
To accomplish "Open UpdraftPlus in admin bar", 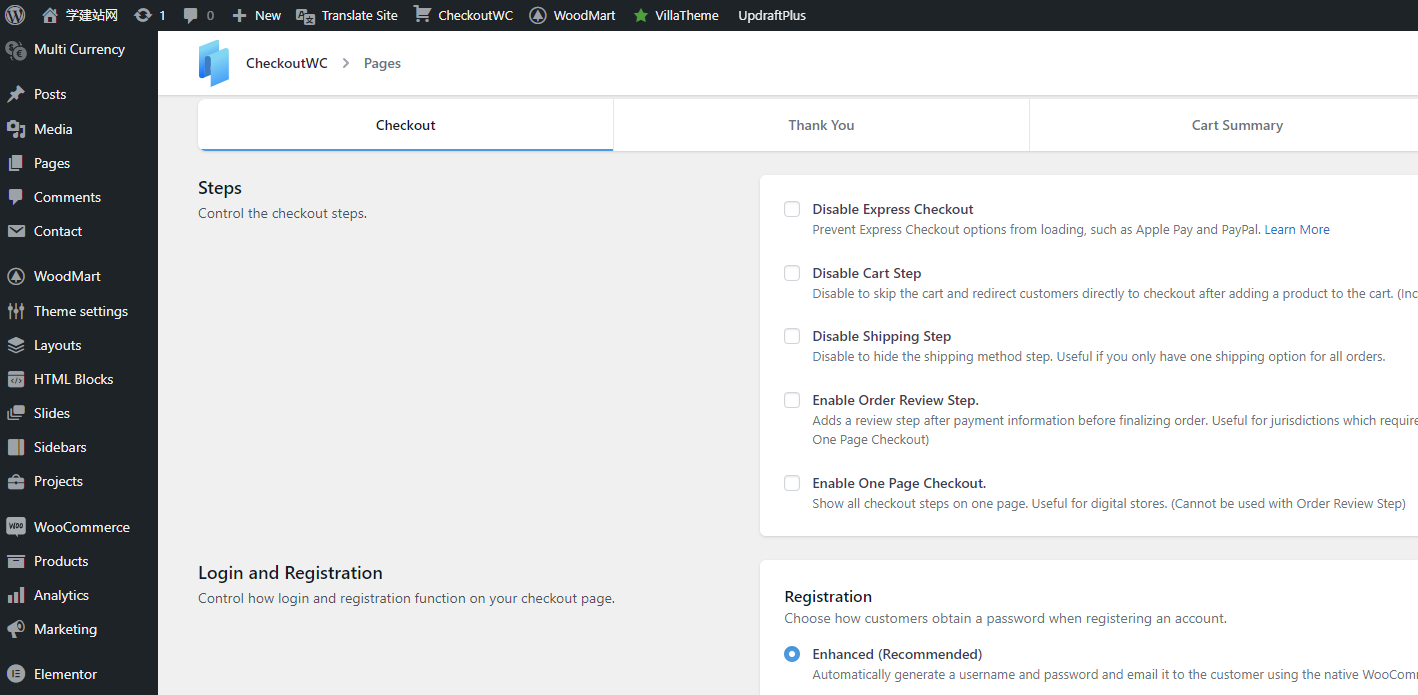I will [x=772, y=15].
